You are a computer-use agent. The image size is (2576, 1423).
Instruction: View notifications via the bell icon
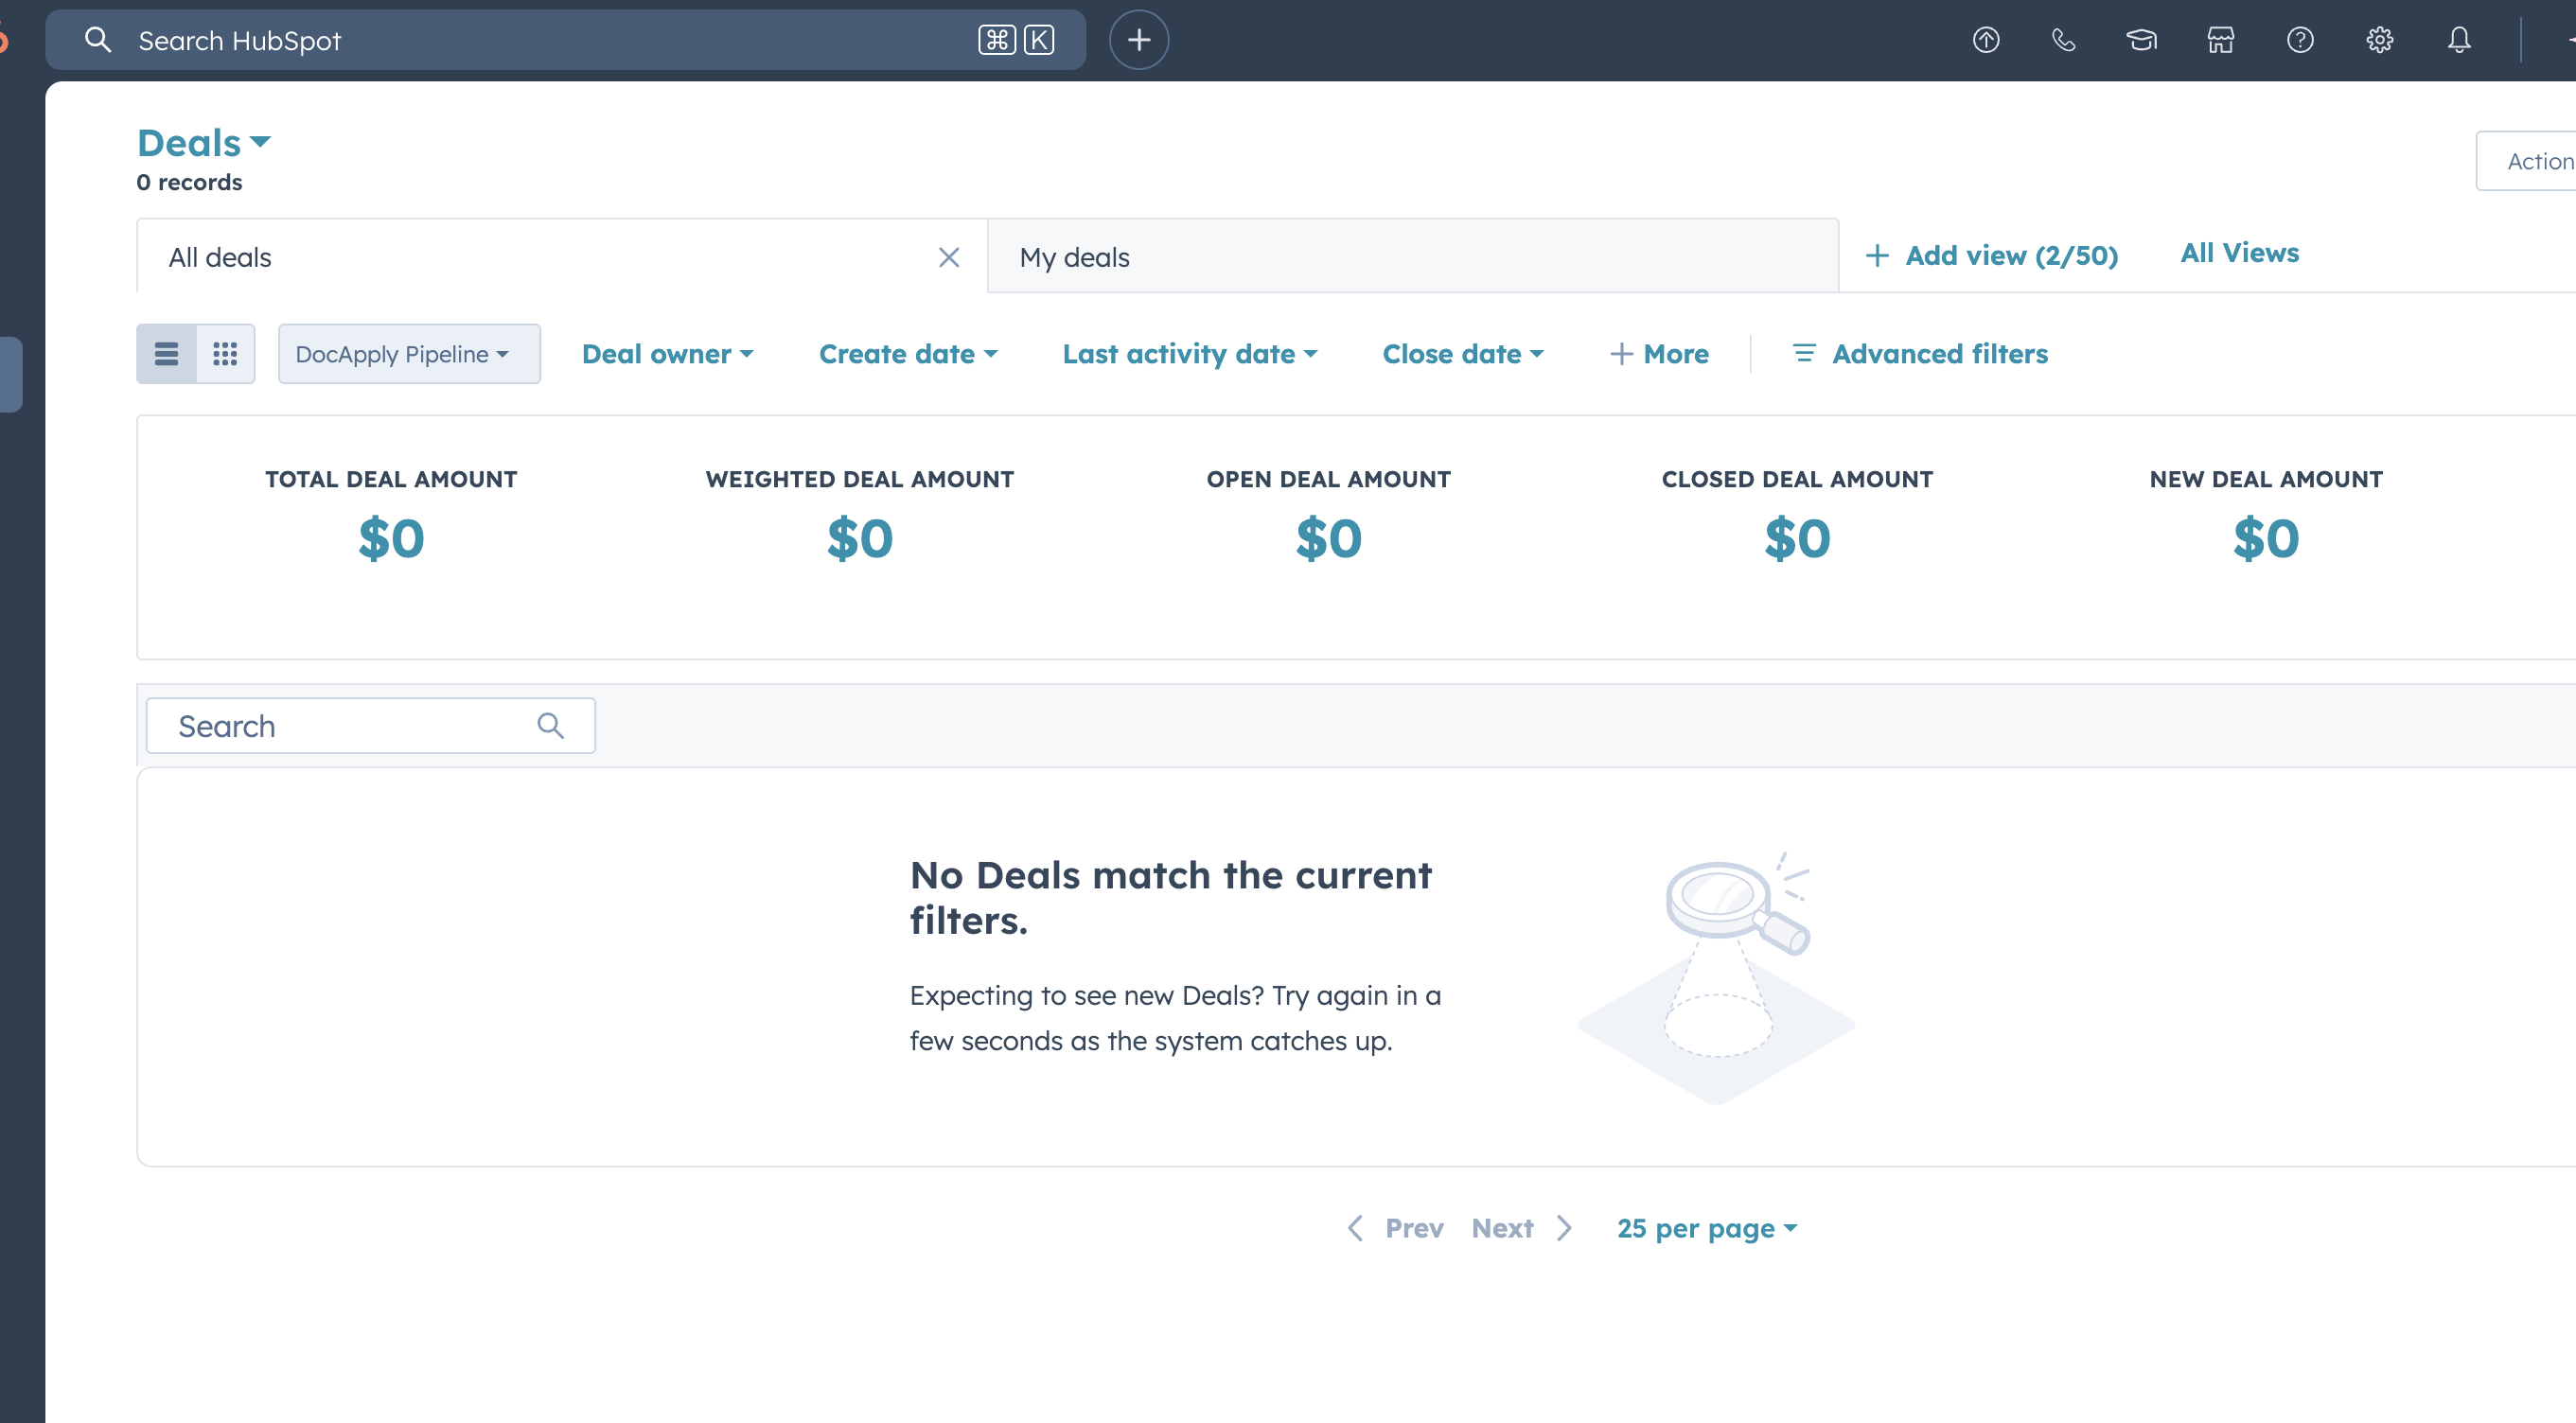click(x=2458, y=40)
